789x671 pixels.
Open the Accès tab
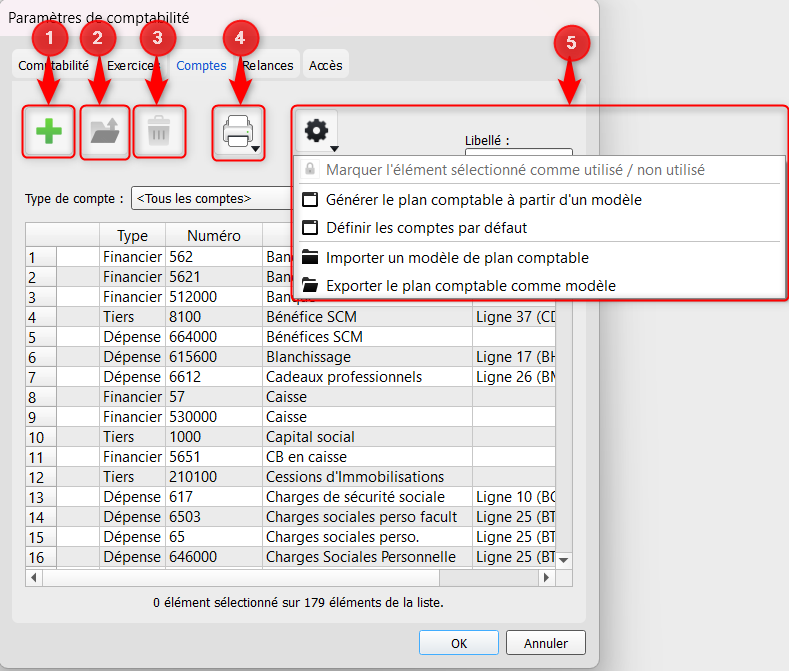click(326, 65)
